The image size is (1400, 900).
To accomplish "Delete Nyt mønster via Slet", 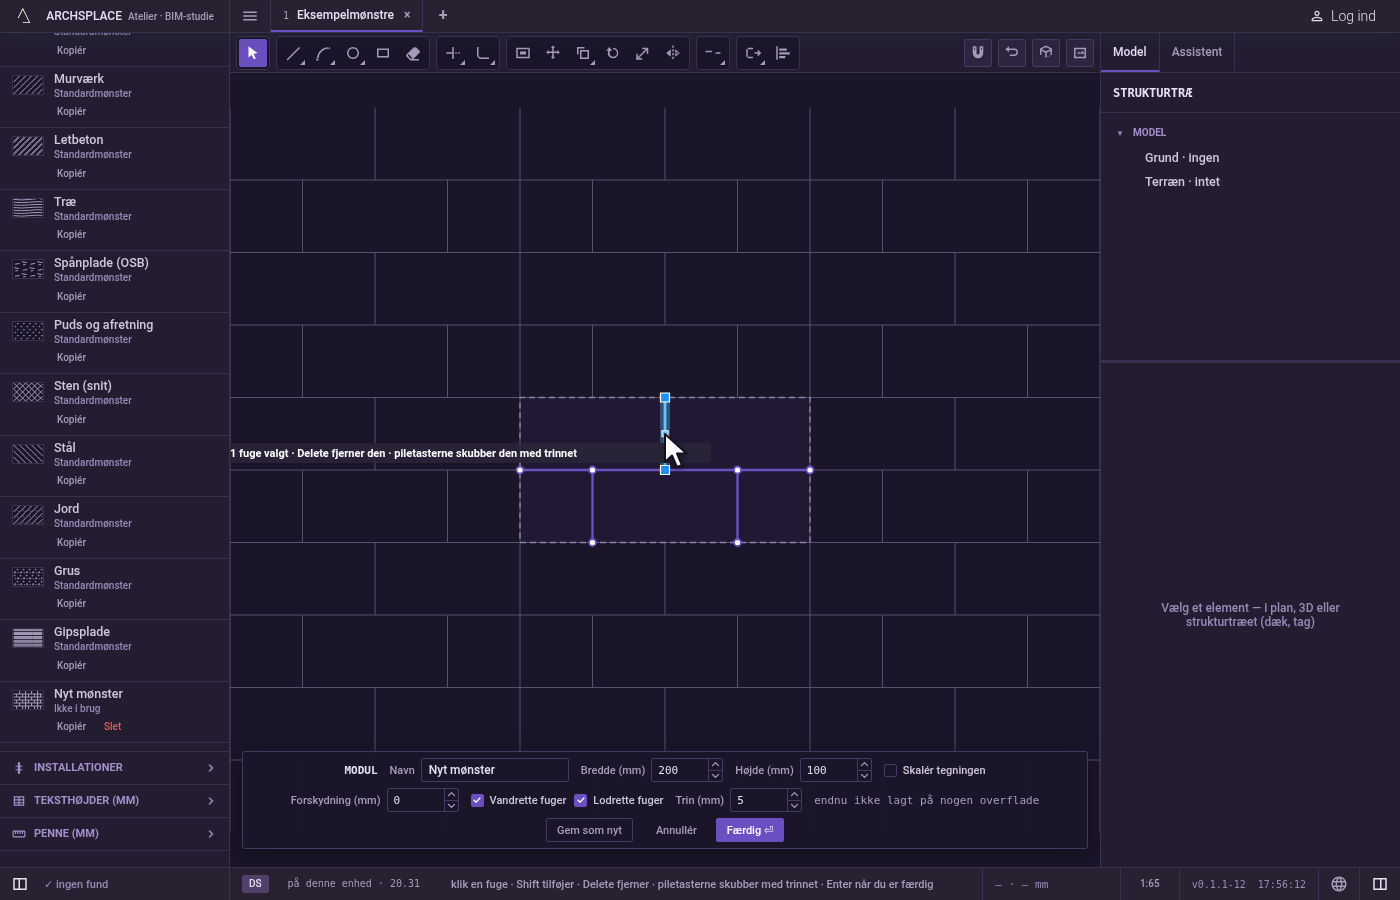I will point(112,727).
